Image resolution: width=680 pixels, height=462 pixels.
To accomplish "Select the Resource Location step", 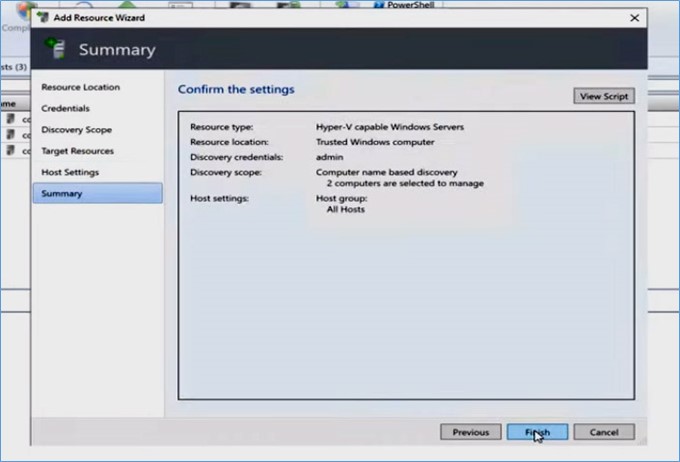I will pyautogui.click(x=81, y=87).
